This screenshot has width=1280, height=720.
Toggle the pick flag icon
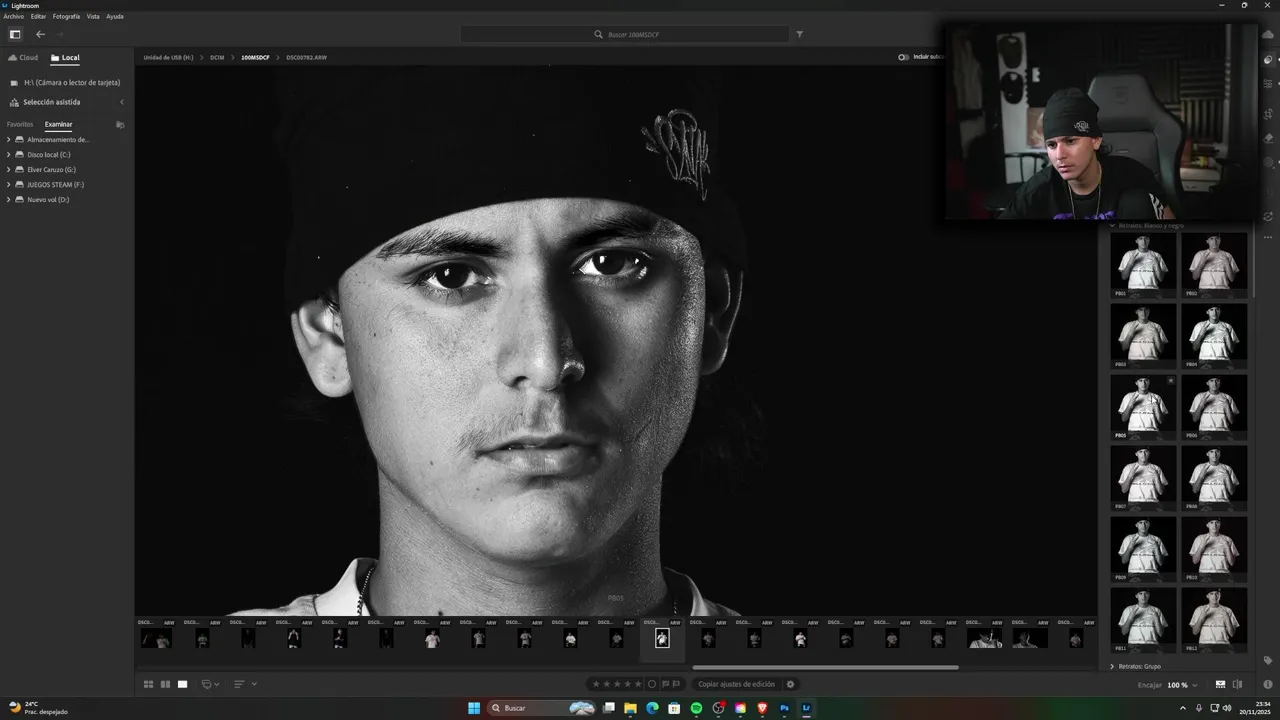(665, 684)
